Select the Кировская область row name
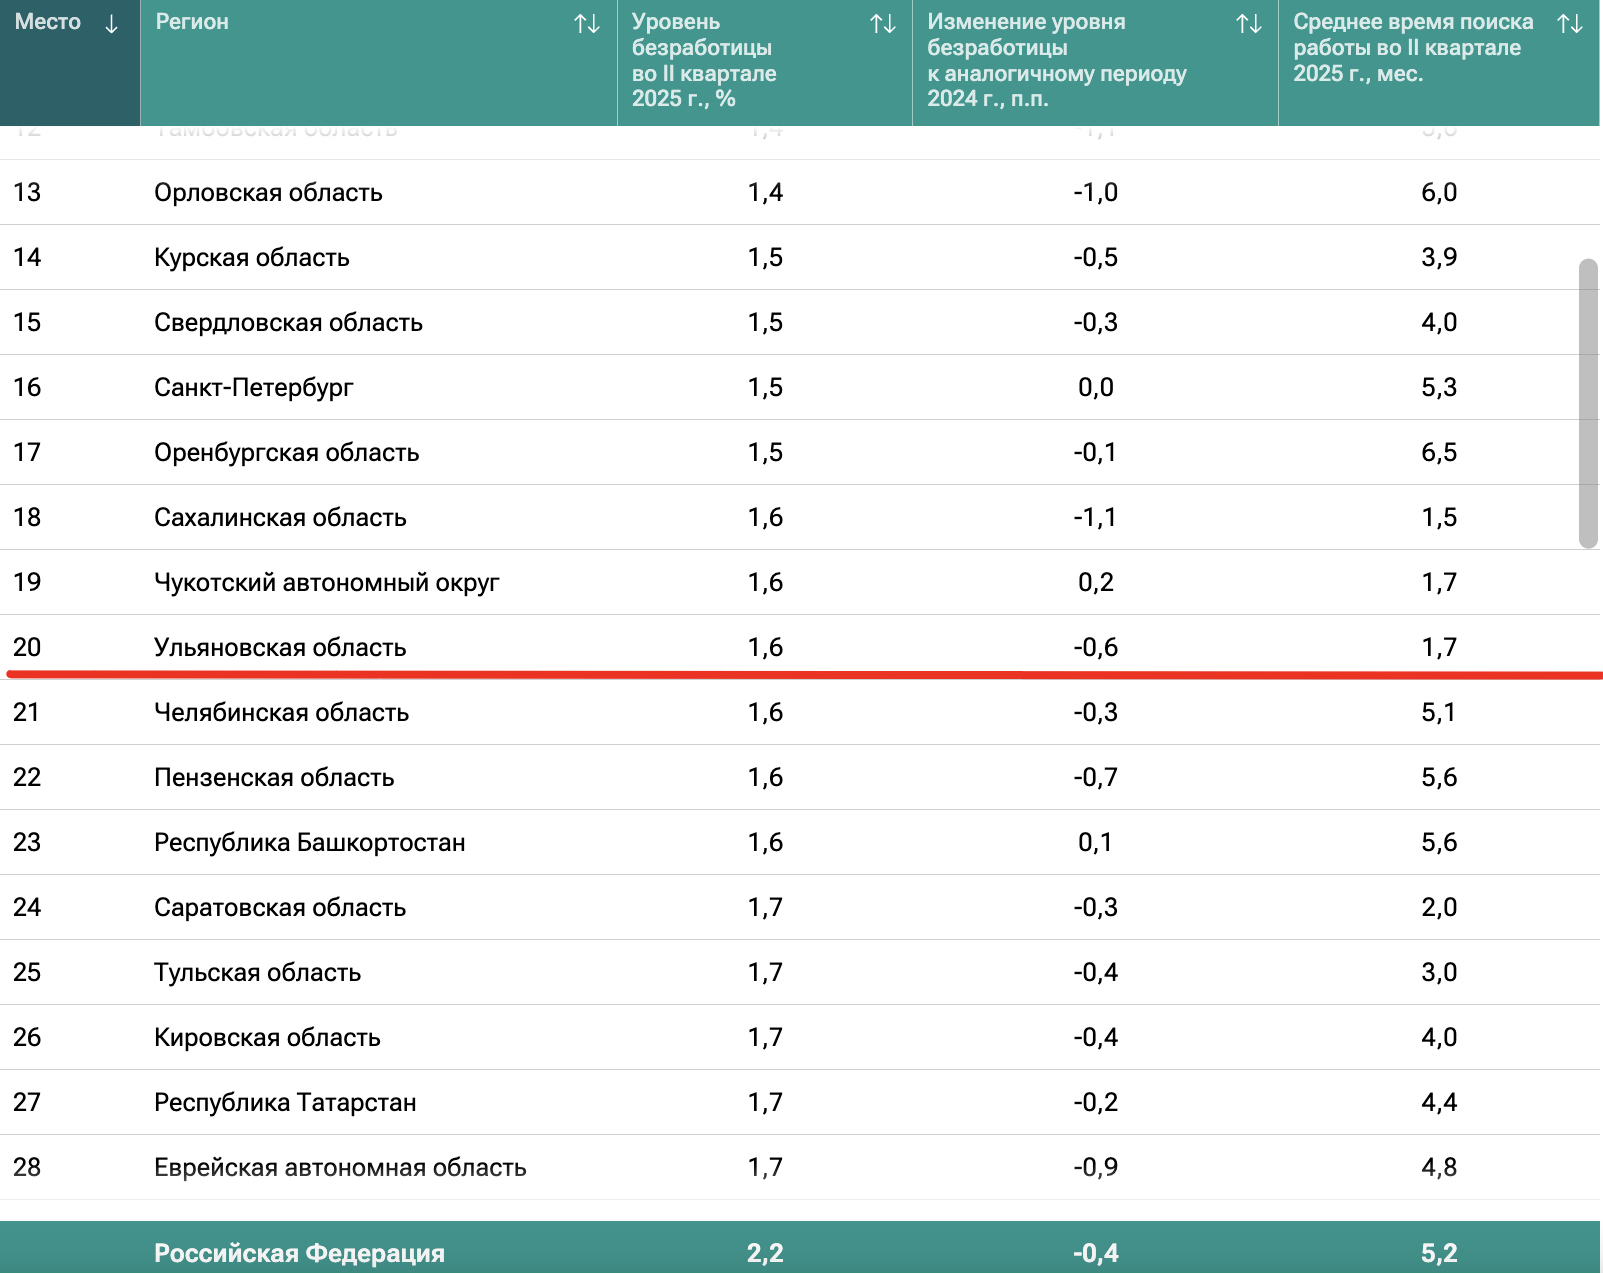Viewport: 1603px width, 1274px height. 267,1038
